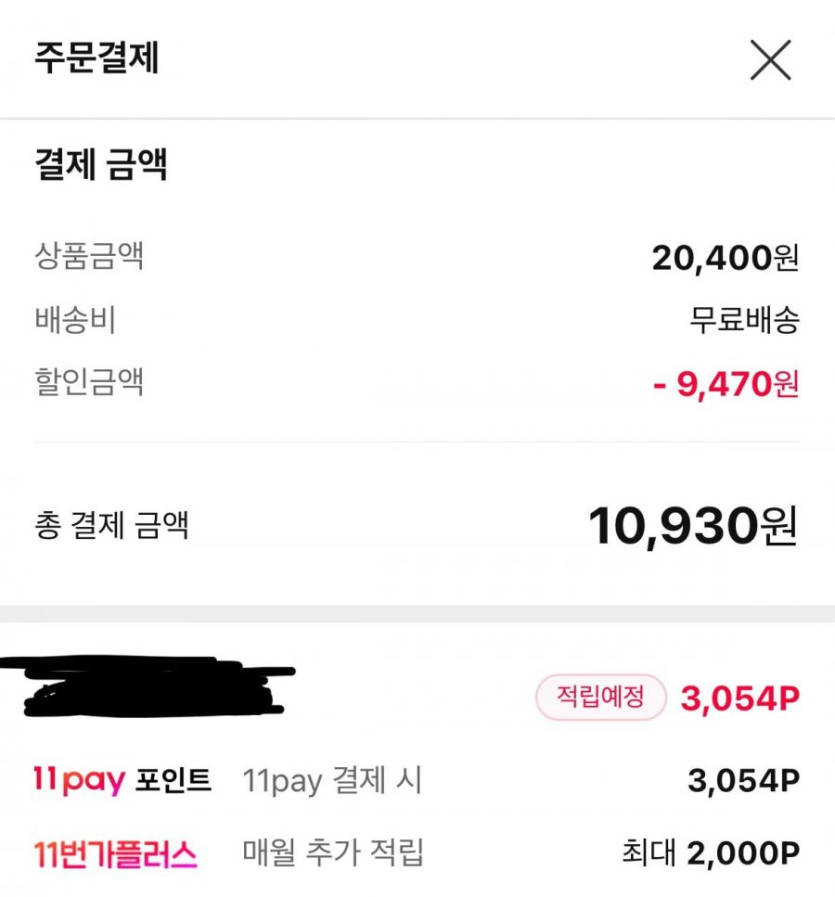Click the blacked-out scribbled text area
Screen dimensions: 835x897
(x=150, y=685)
